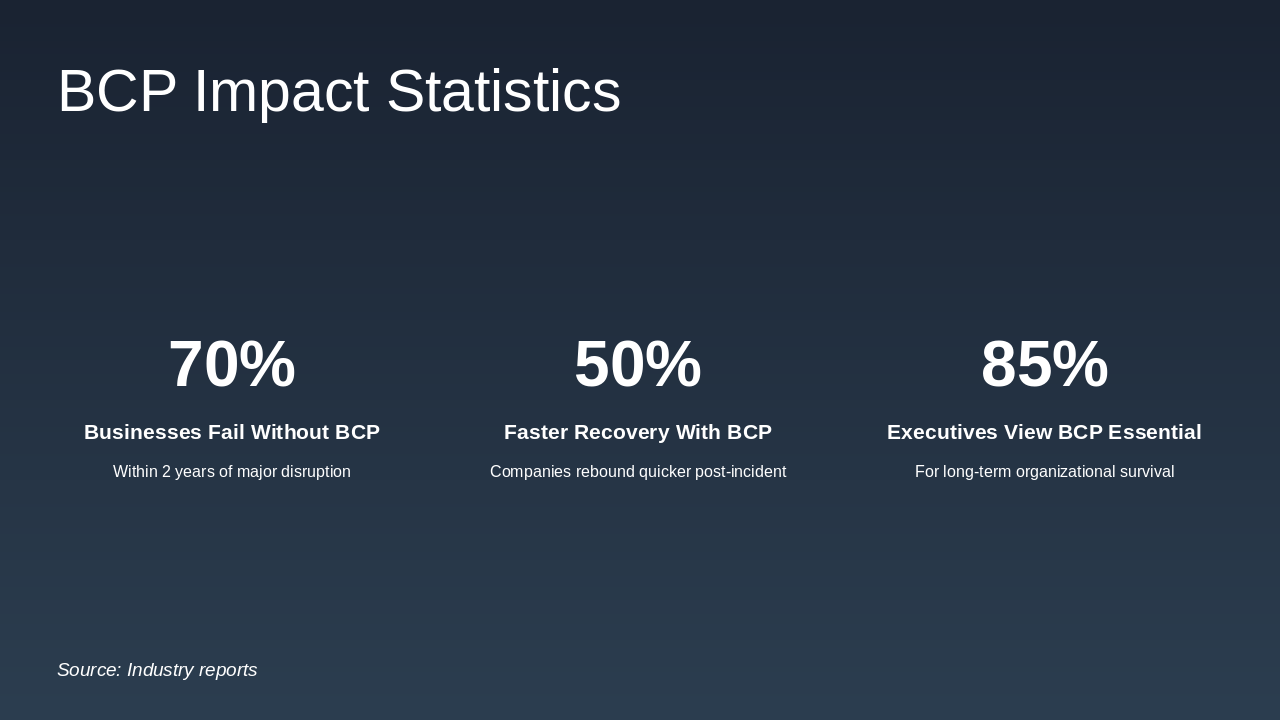
Task: Click the word 'BCP' in the slide title
Action: (117, 91)
